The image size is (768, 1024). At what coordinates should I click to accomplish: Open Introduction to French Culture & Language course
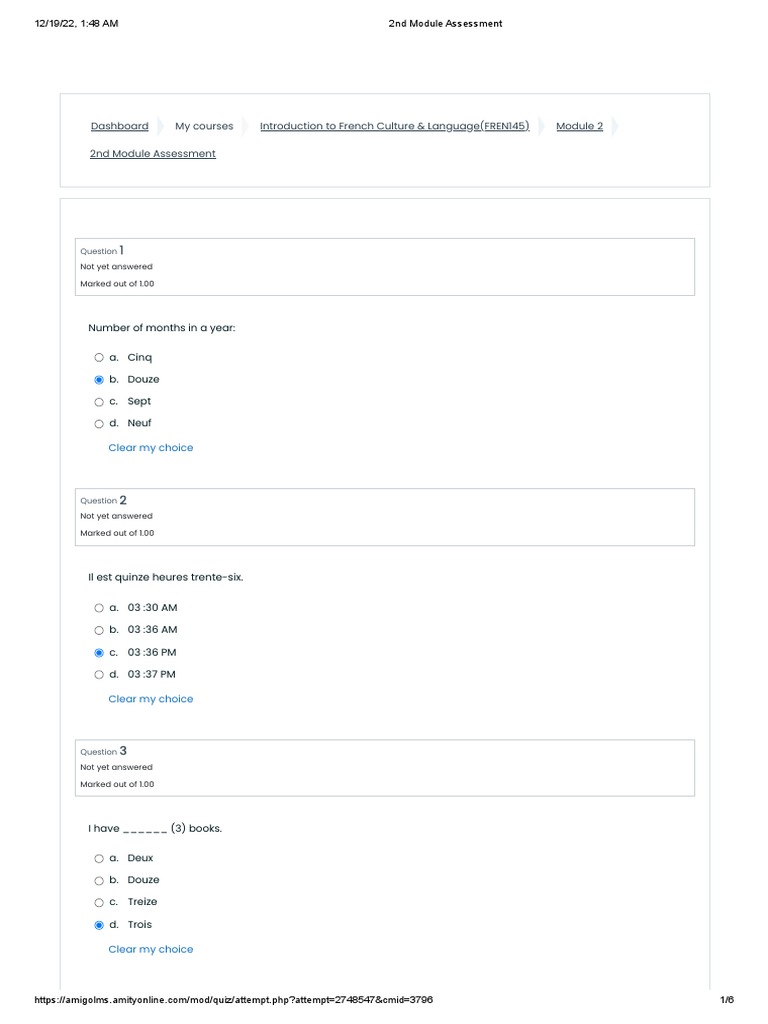[394, 126]
